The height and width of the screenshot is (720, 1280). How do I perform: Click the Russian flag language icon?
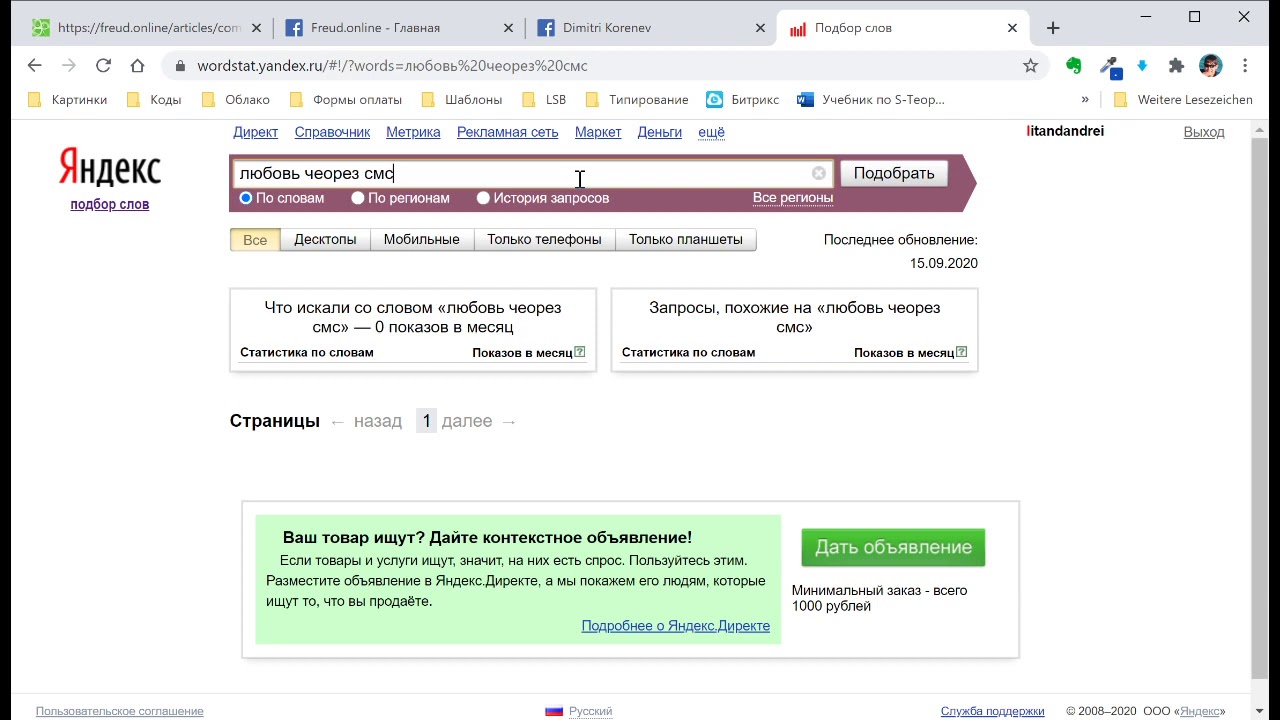554,711
